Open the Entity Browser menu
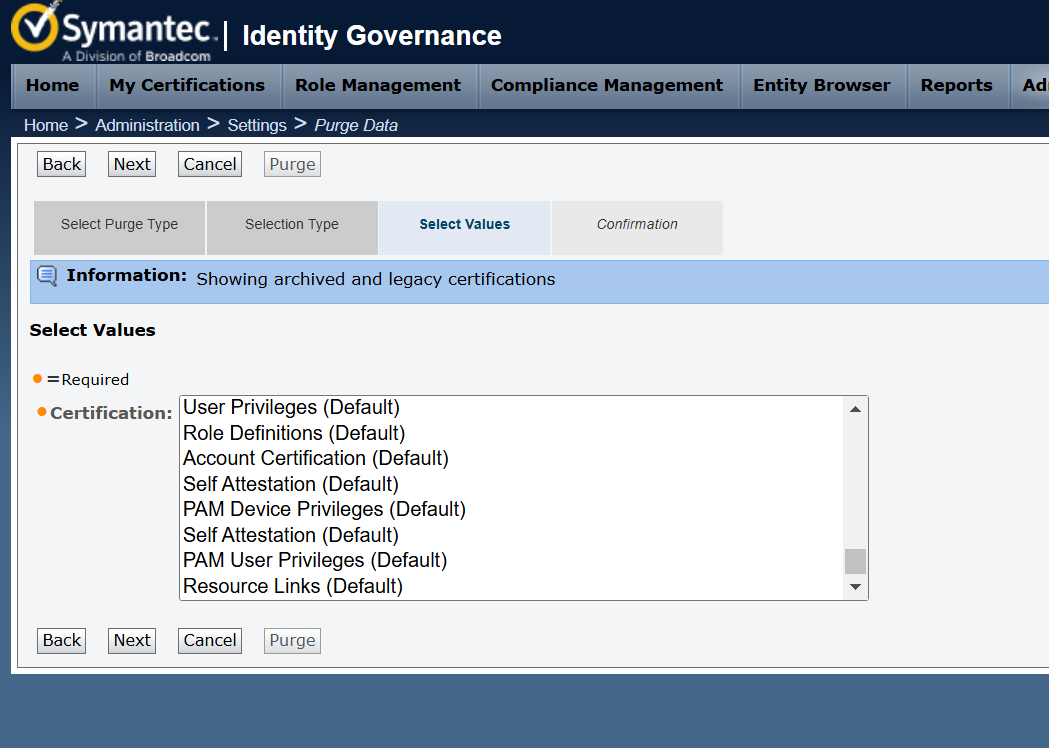The width and height of the screenshot is (1049, 748). tap(821, 86)
